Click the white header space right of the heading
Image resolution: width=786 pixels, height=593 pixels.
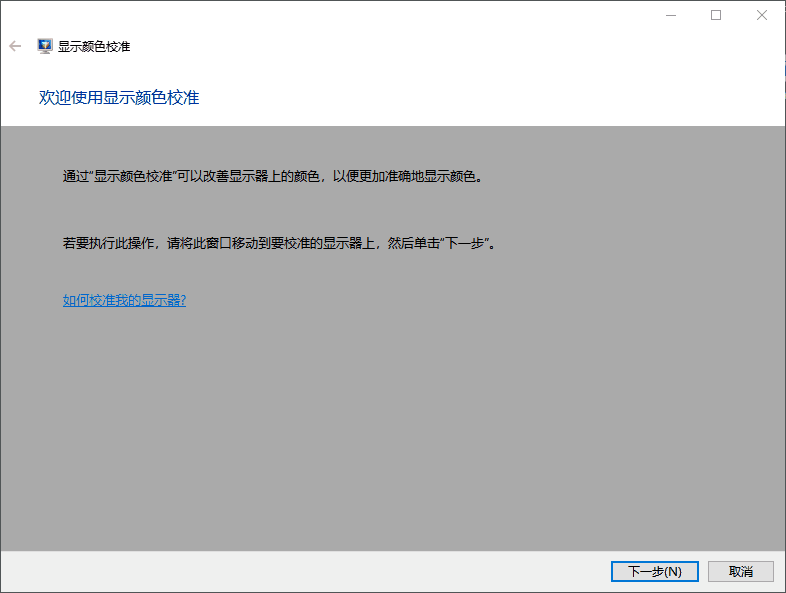[x=500, y=98]
